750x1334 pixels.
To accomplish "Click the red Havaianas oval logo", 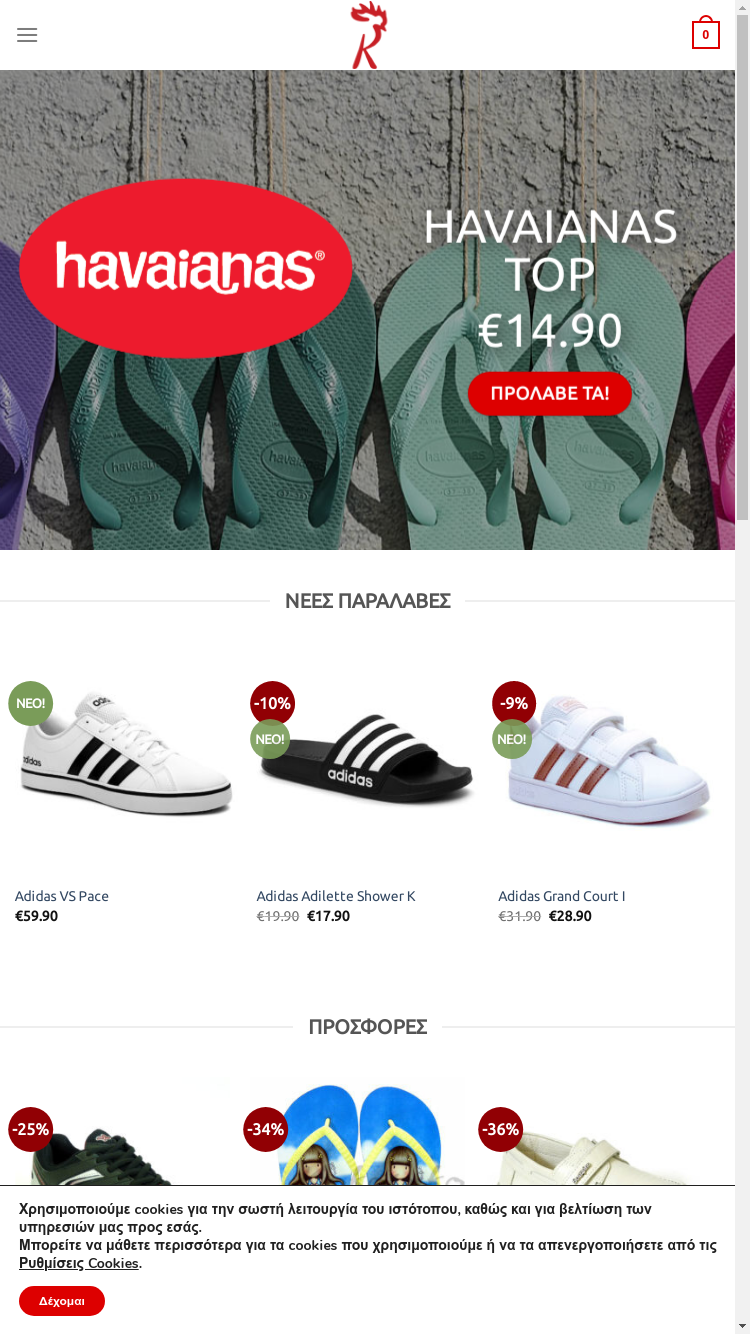I will pos(186,268).
